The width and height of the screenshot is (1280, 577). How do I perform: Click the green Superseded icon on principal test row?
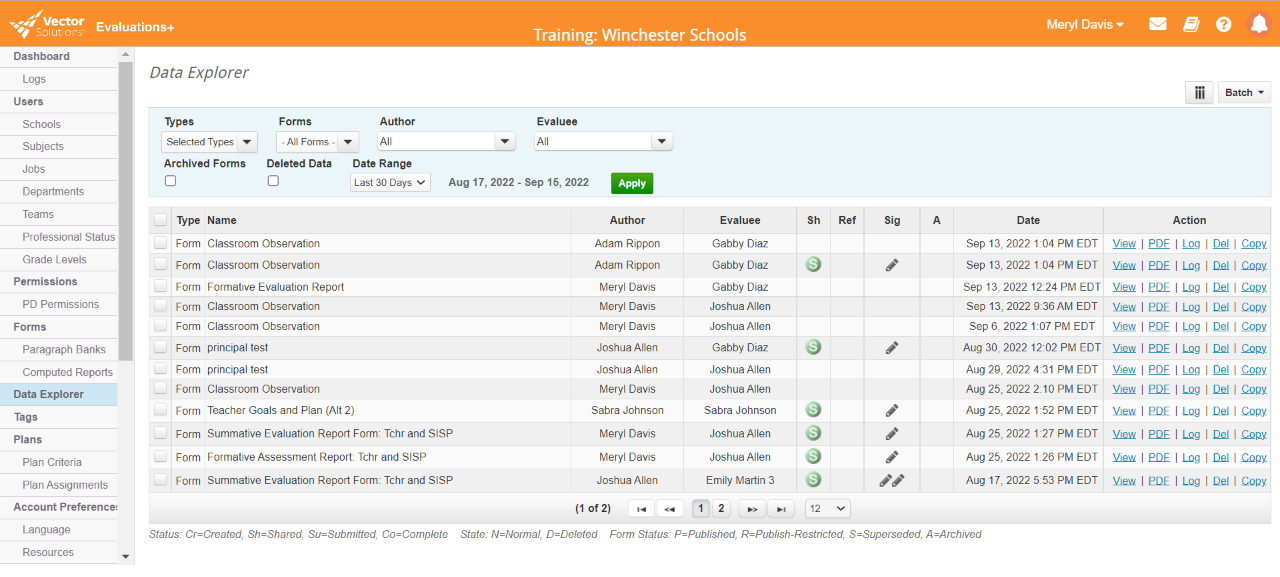pos(813,347)
